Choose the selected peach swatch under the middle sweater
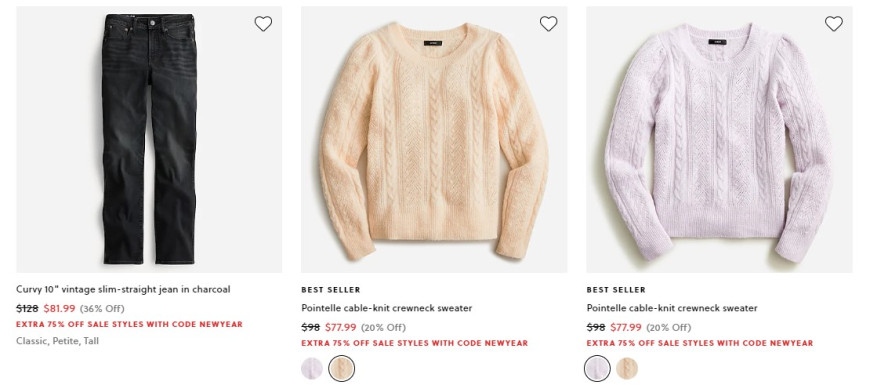Image resolution: width=870 pixels, height=385 pixels. [x=341, y=368]
